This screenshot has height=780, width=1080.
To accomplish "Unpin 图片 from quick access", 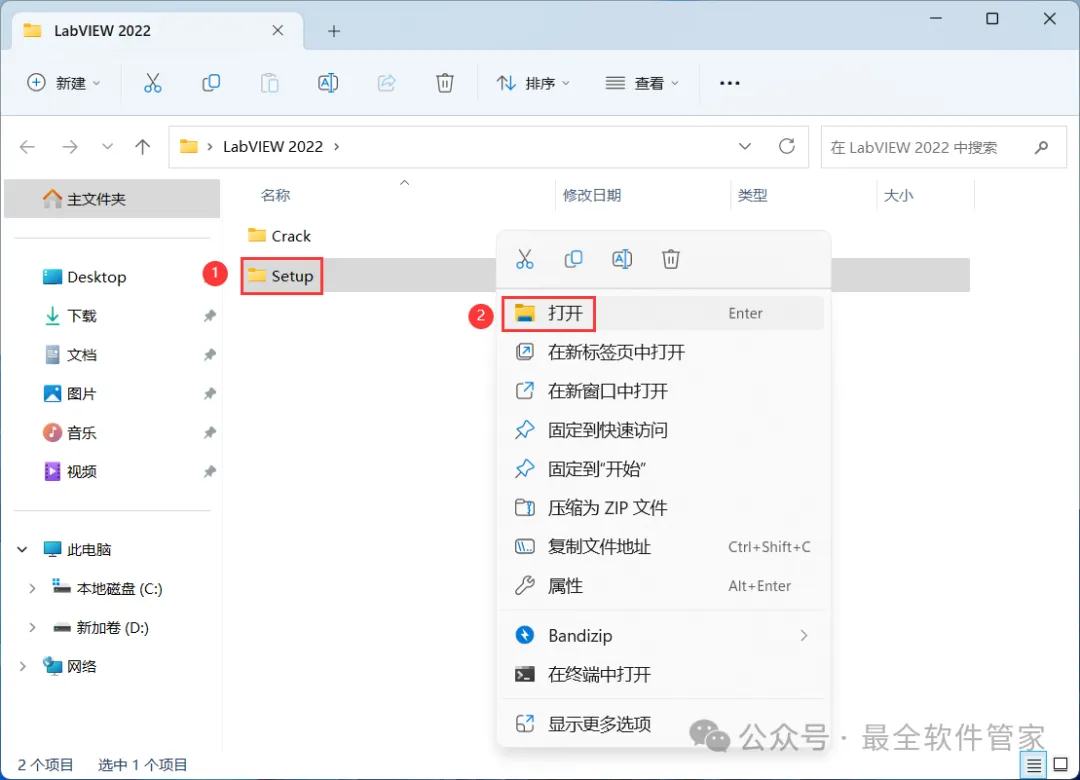I will tap(209, 393).
